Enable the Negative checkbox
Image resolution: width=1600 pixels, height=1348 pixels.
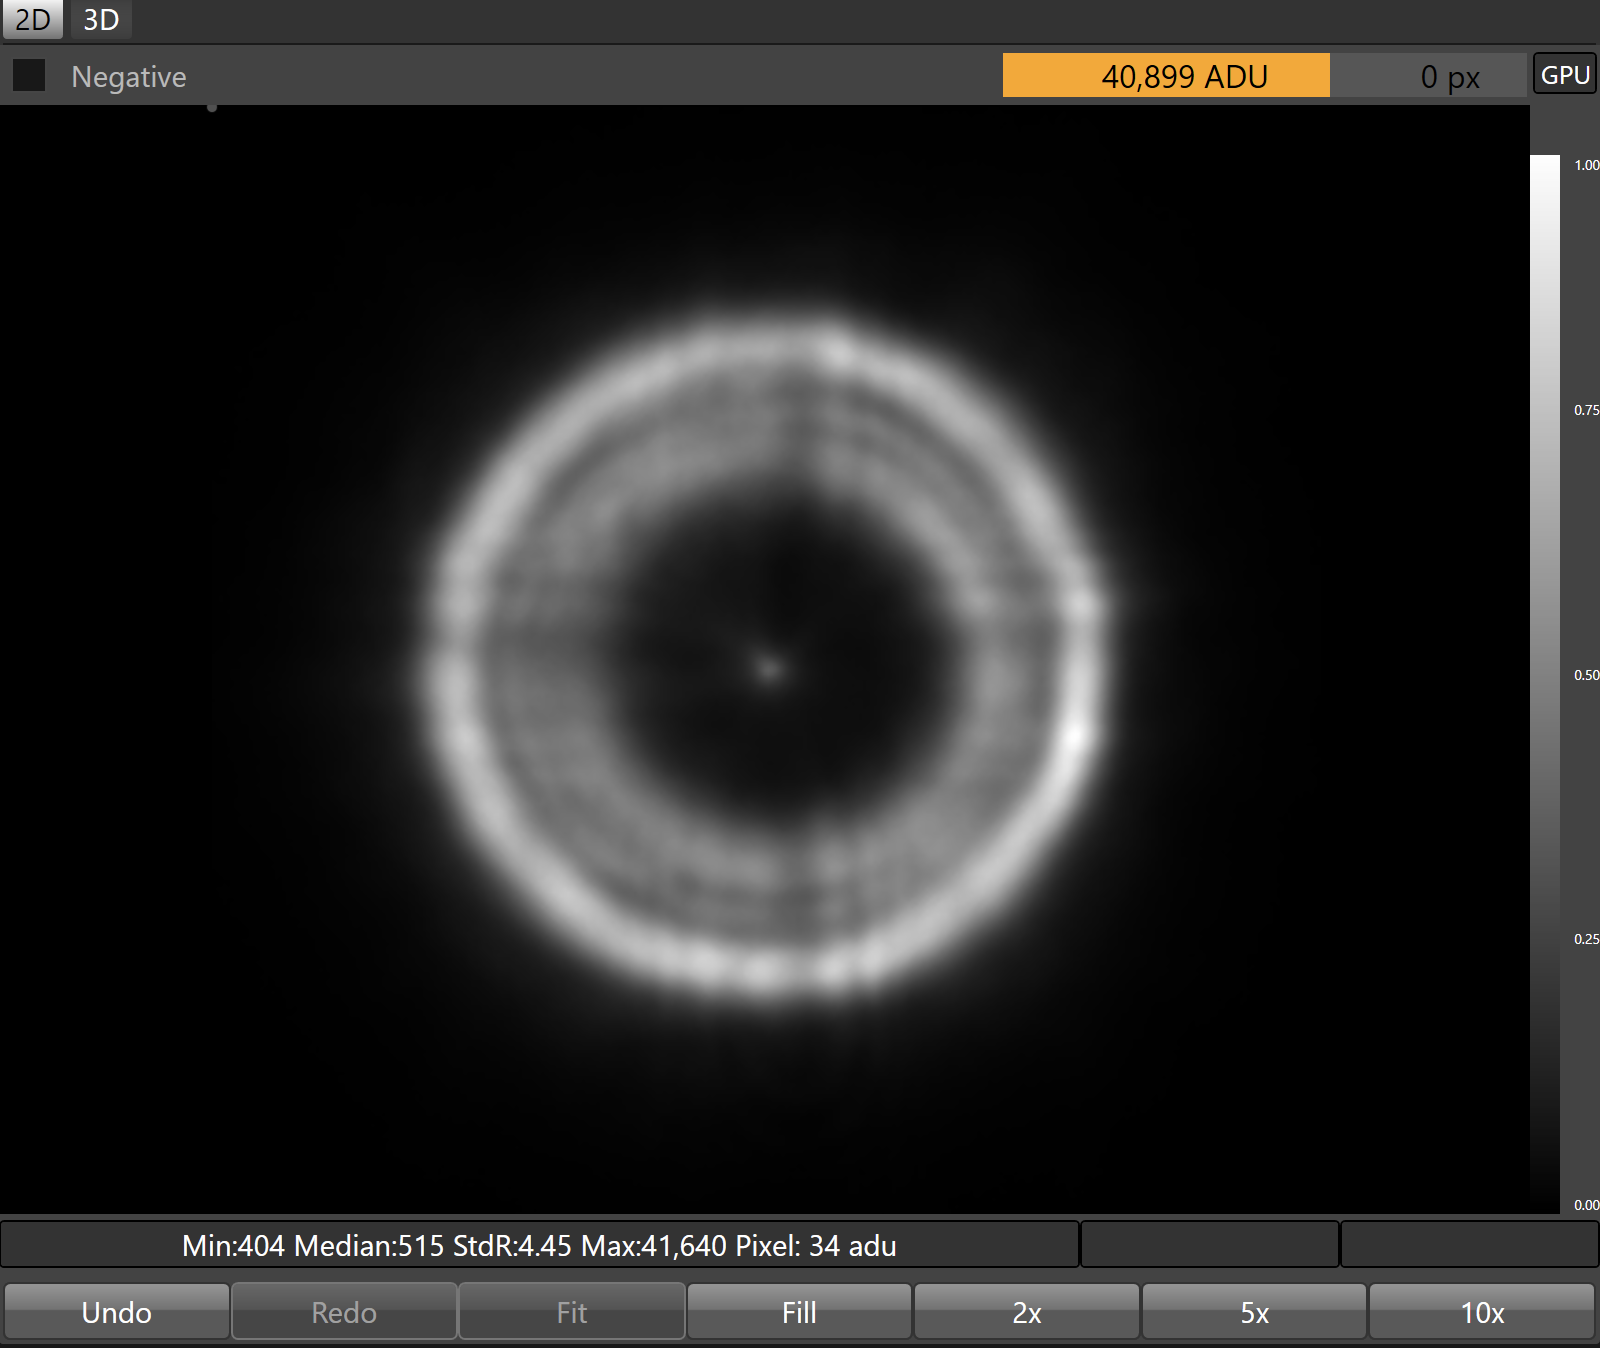click(x=29, y=75)
